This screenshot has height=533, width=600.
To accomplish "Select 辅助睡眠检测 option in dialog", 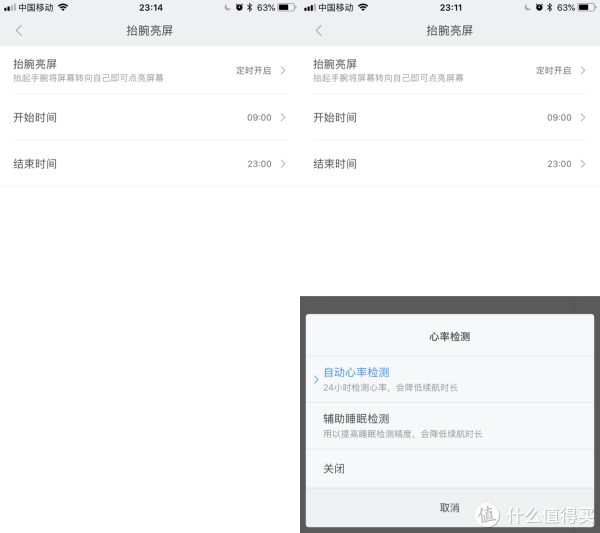I will click(450, 426).
